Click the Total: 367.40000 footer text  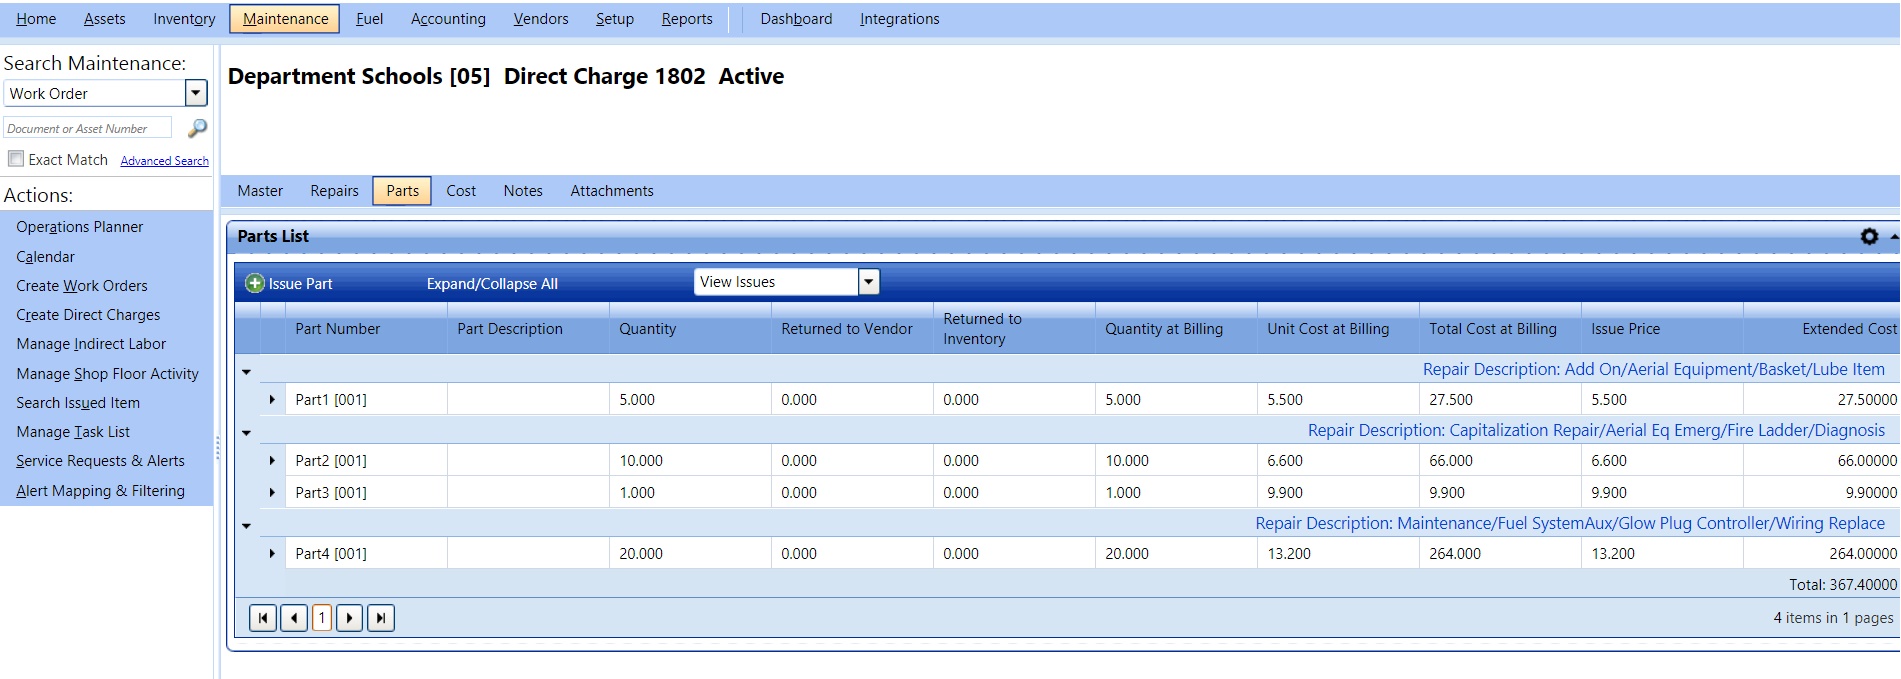point(1843,585)
